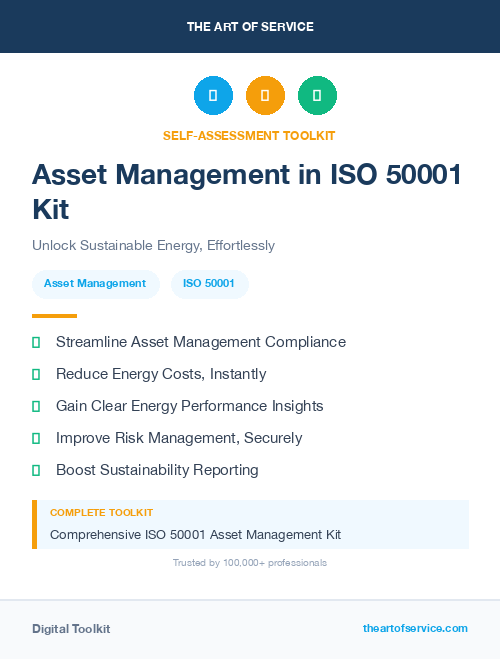Click the bullet icon beside Gain Clear Energy Performance
500x659 pixels.
[x=36, y=406]
